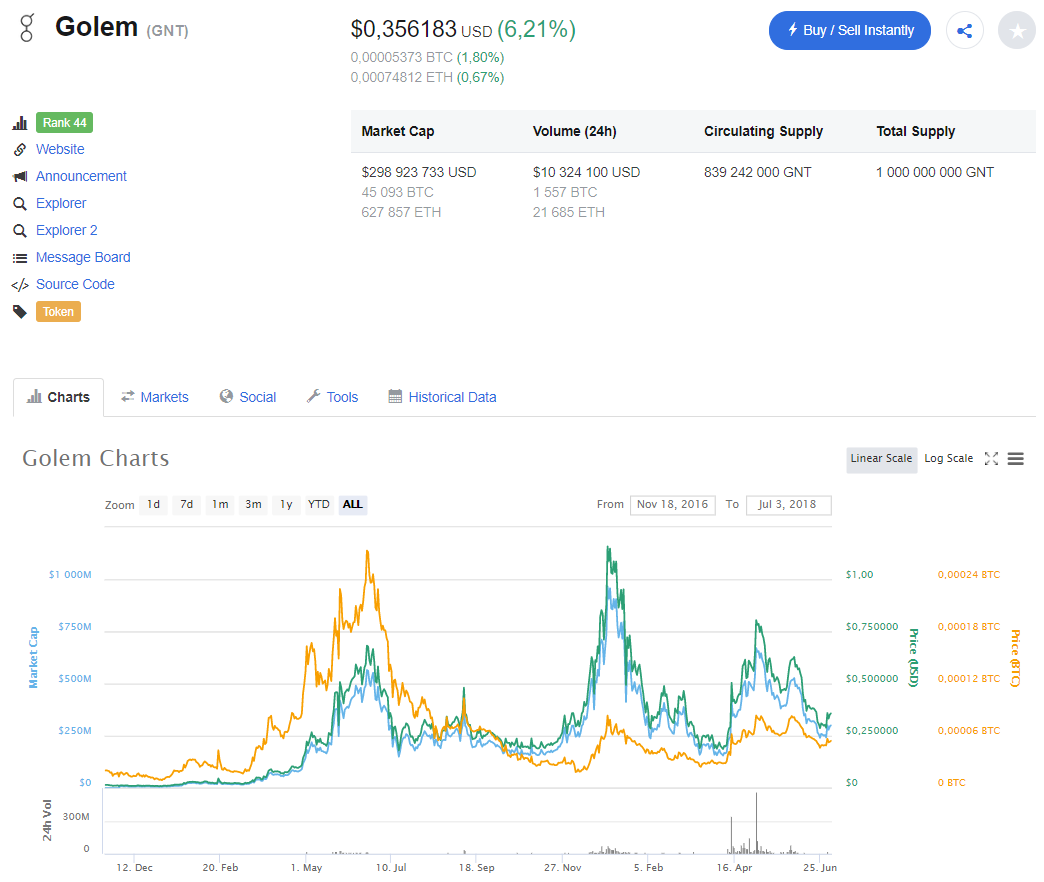Click the chain link icon beside Website
This screenshot has width=1044, height=882.
pyautogui.click(x=20, y=150)
